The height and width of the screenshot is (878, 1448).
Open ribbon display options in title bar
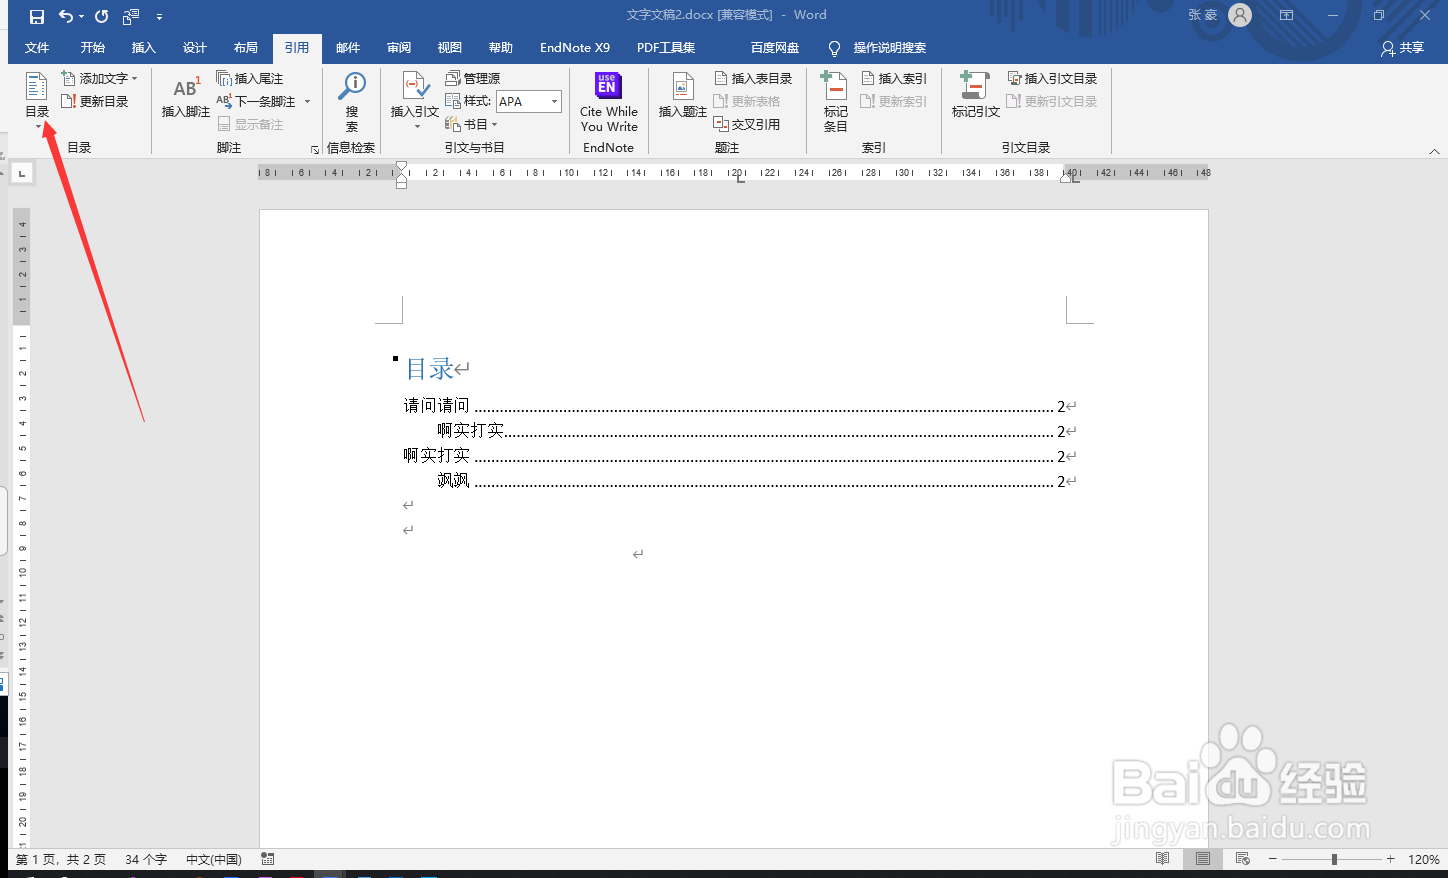(x=1286, y=15)
